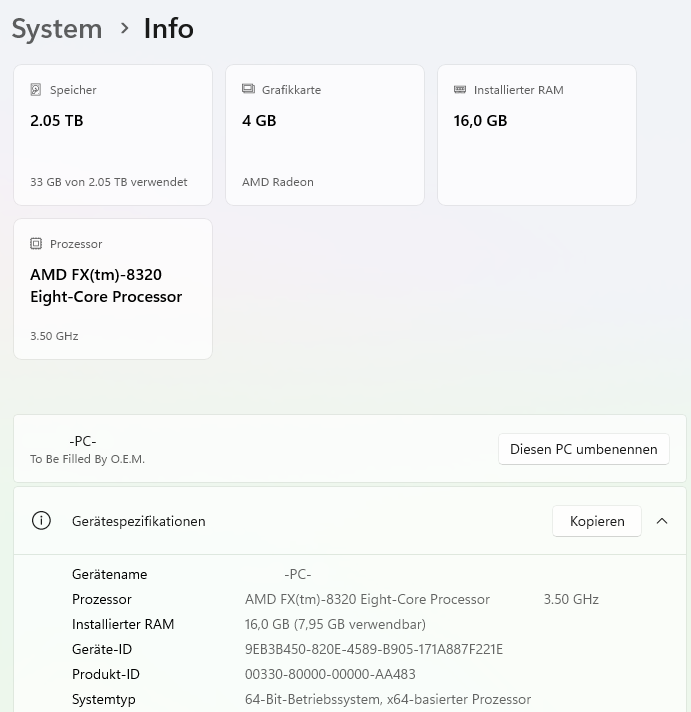Image resolution: width=691 pixels, height=712 pixels.
Task: Open the Speicher 2.05 TB card
Action: (x=113, y=135)
